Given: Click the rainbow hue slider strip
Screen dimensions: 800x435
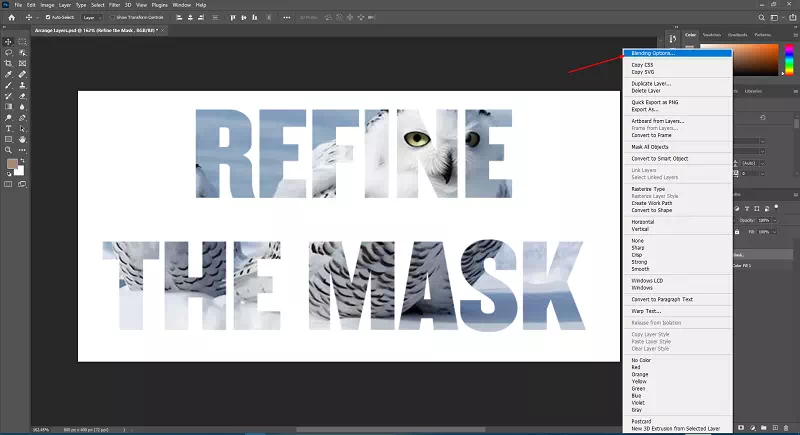Looking at the screenshot, I should (789, 59).
